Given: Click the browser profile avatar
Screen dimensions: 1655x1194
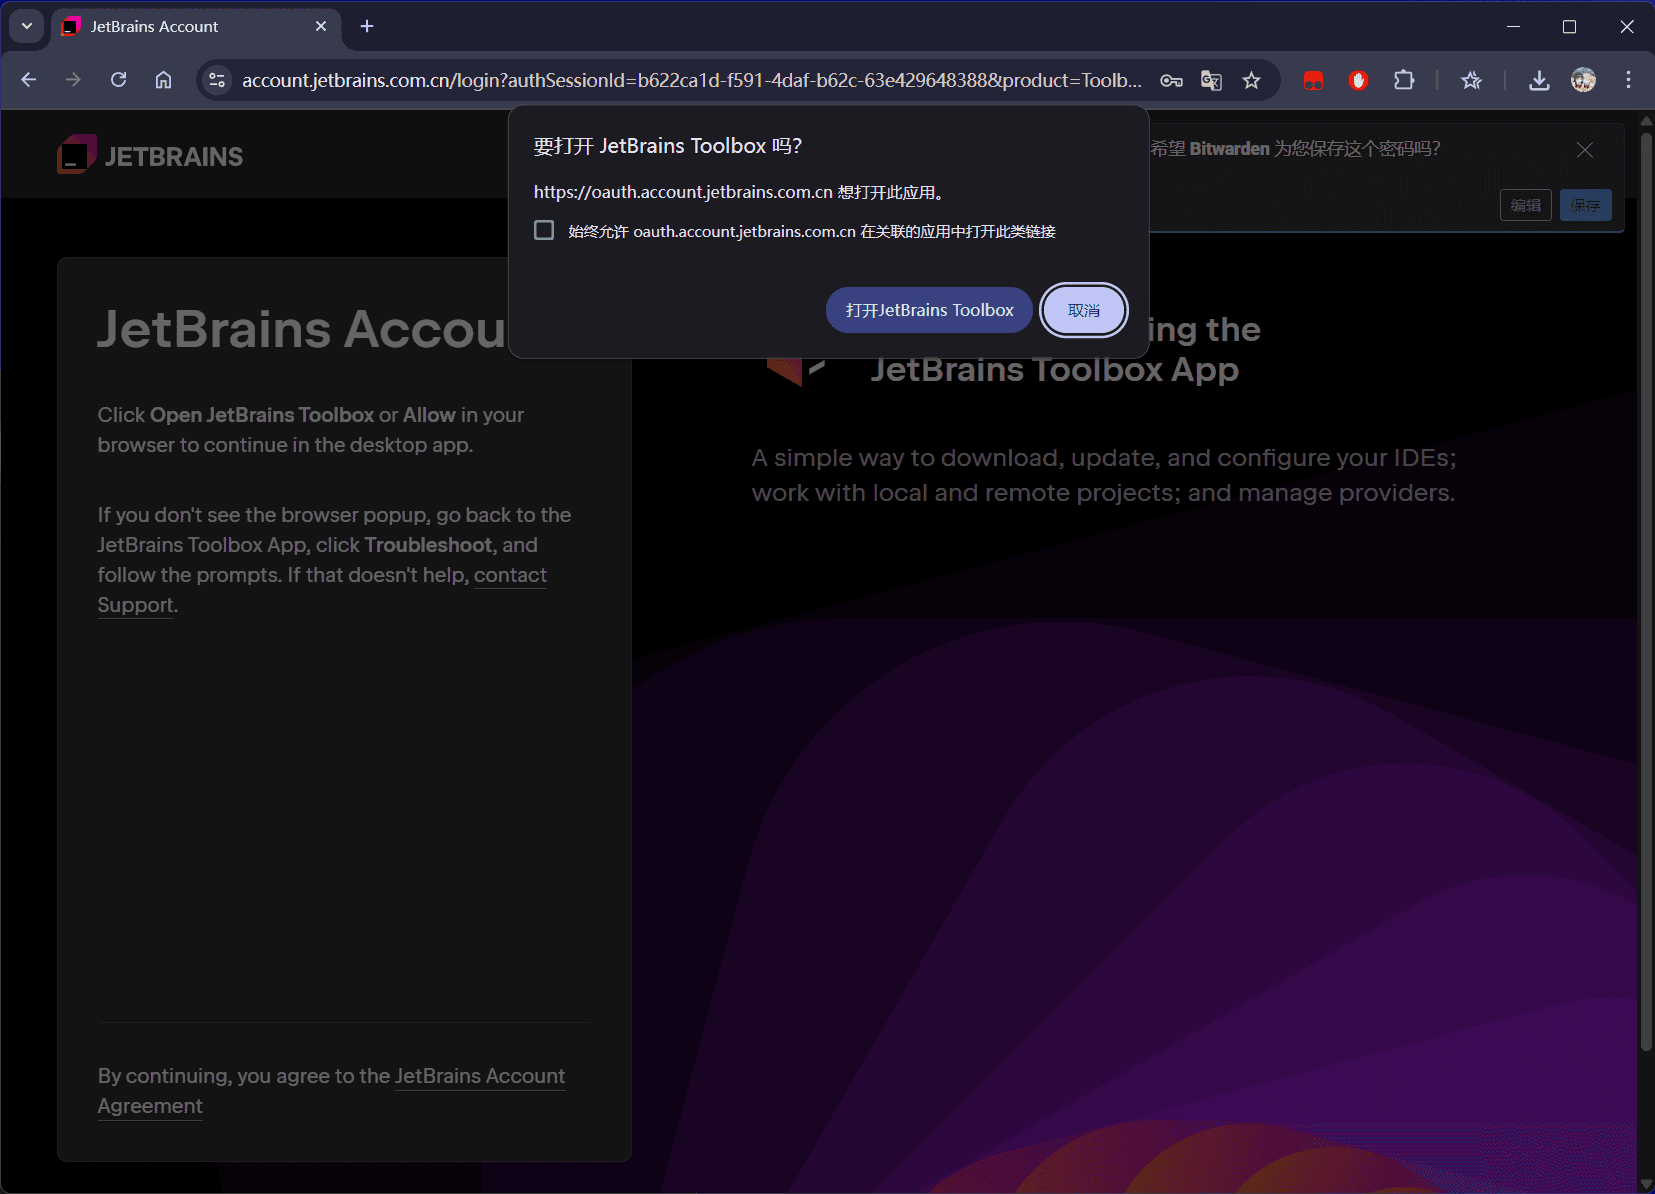Looking at the screenshot, I should point(1583,80).
